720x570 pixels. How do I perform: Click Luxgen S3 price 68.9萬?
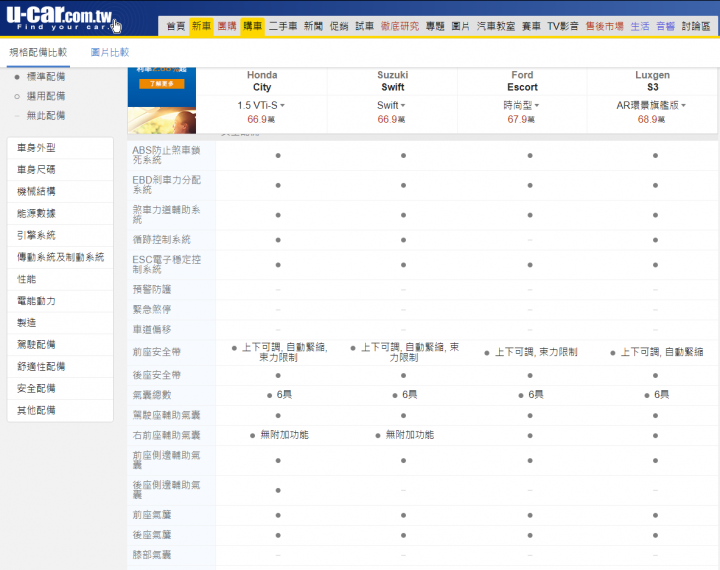(651, 119)
